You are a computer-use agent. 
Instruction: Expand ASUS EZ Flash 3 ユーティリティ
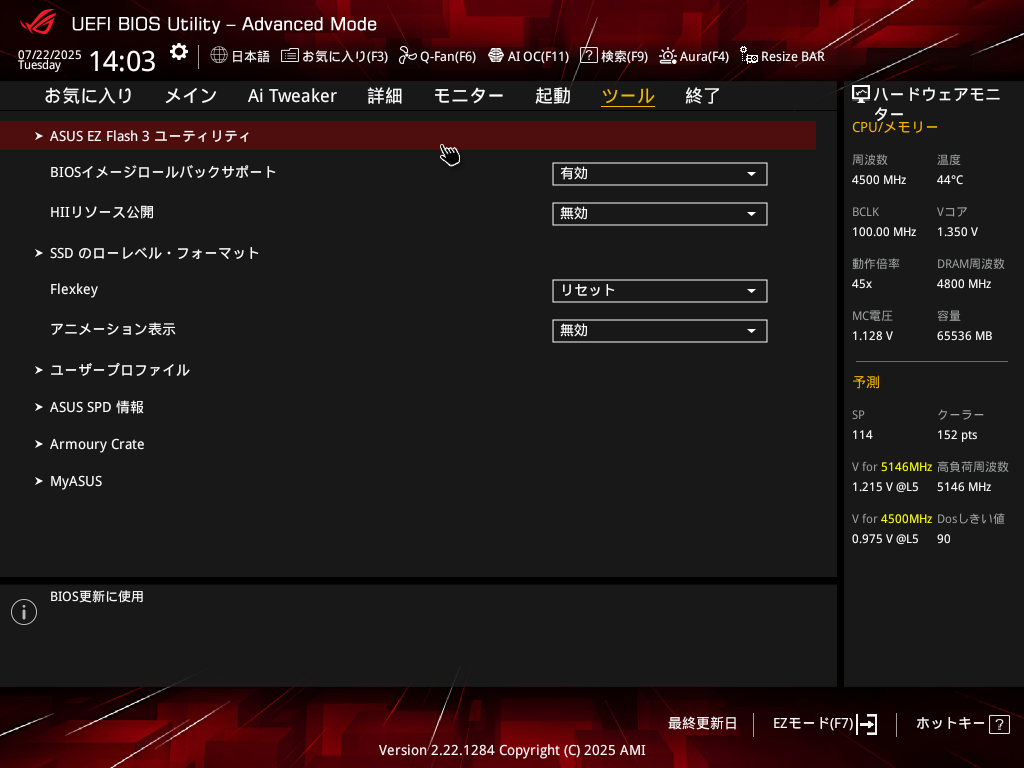tap(408, 136)
